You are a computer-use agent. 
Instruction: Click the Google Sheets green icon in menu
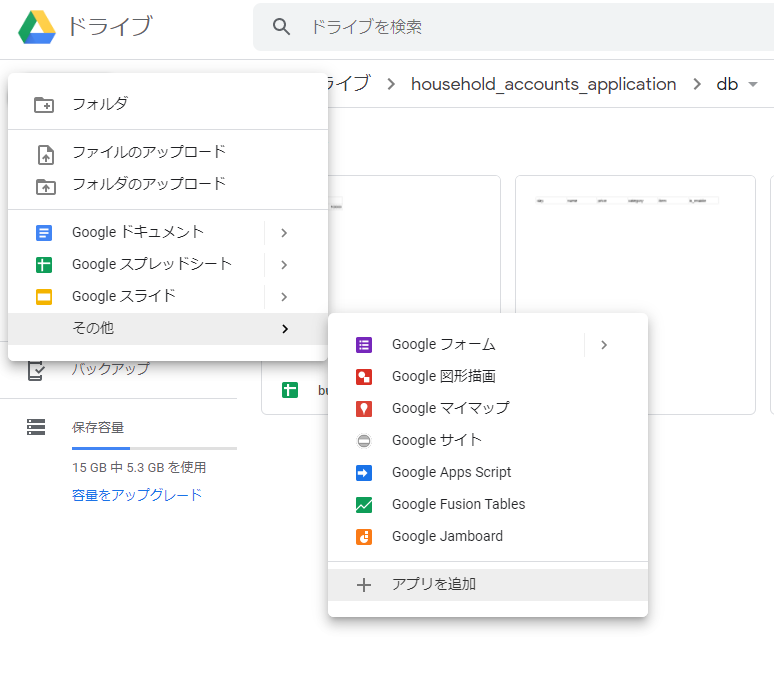pos(44,265)
